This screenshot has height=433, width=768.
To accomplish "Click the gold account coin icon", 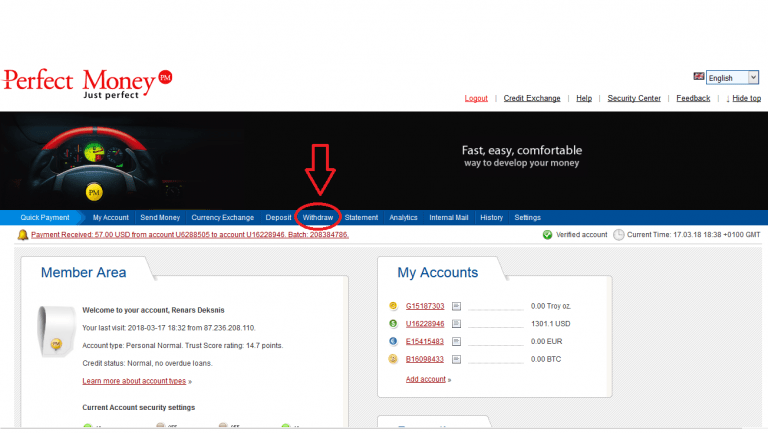I will click(x=394, y=306).
